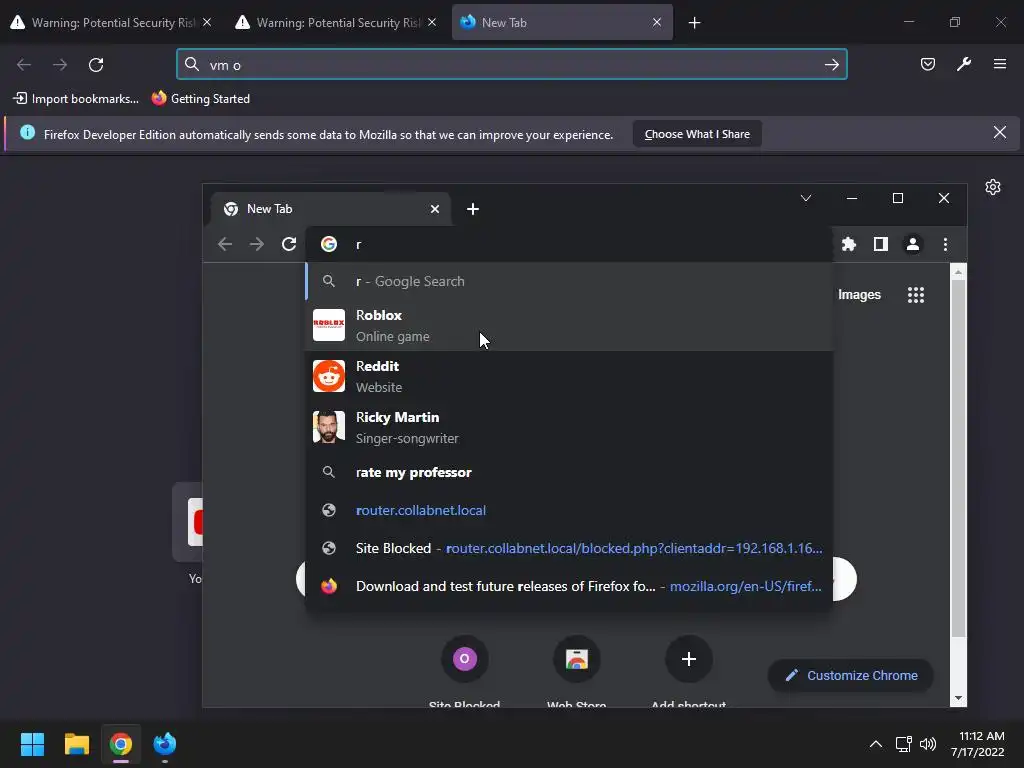Open Download and test future releases of Firefox suggestion
1024x768 pixels.
tap(569, 586)
